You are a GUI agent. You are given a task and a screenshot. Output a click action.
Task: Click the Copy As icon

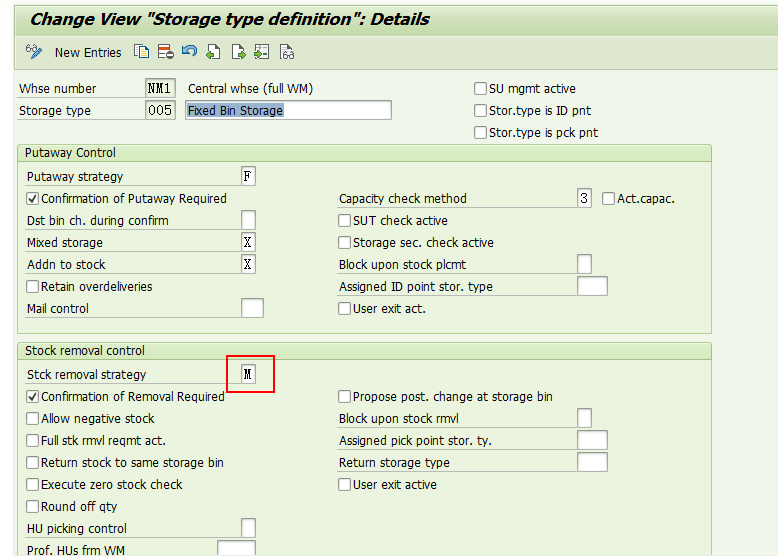(141, 52)
